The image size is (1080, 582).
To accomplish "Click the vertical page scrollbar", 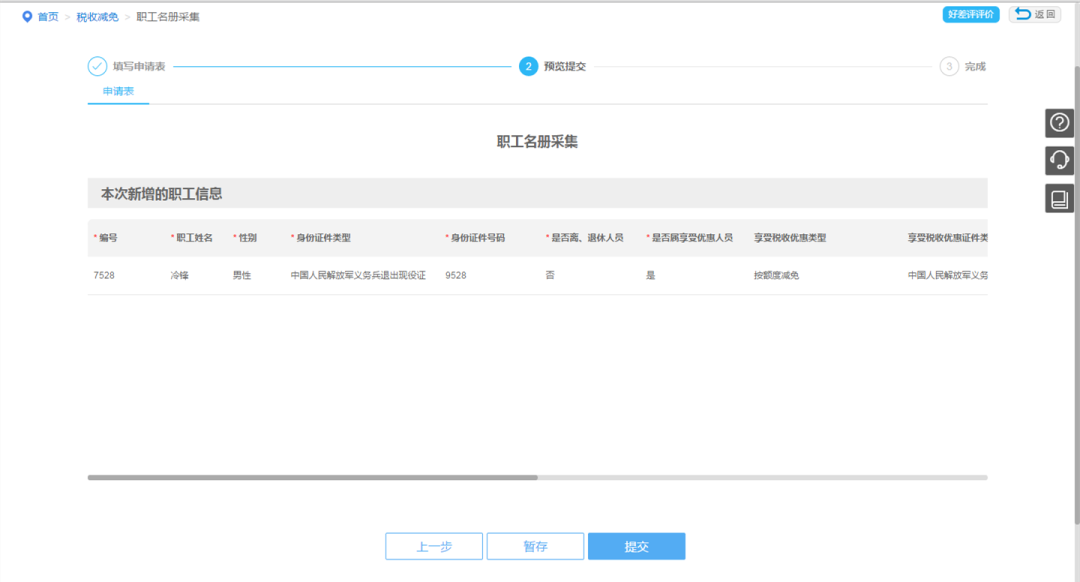I will [1076, 296].
